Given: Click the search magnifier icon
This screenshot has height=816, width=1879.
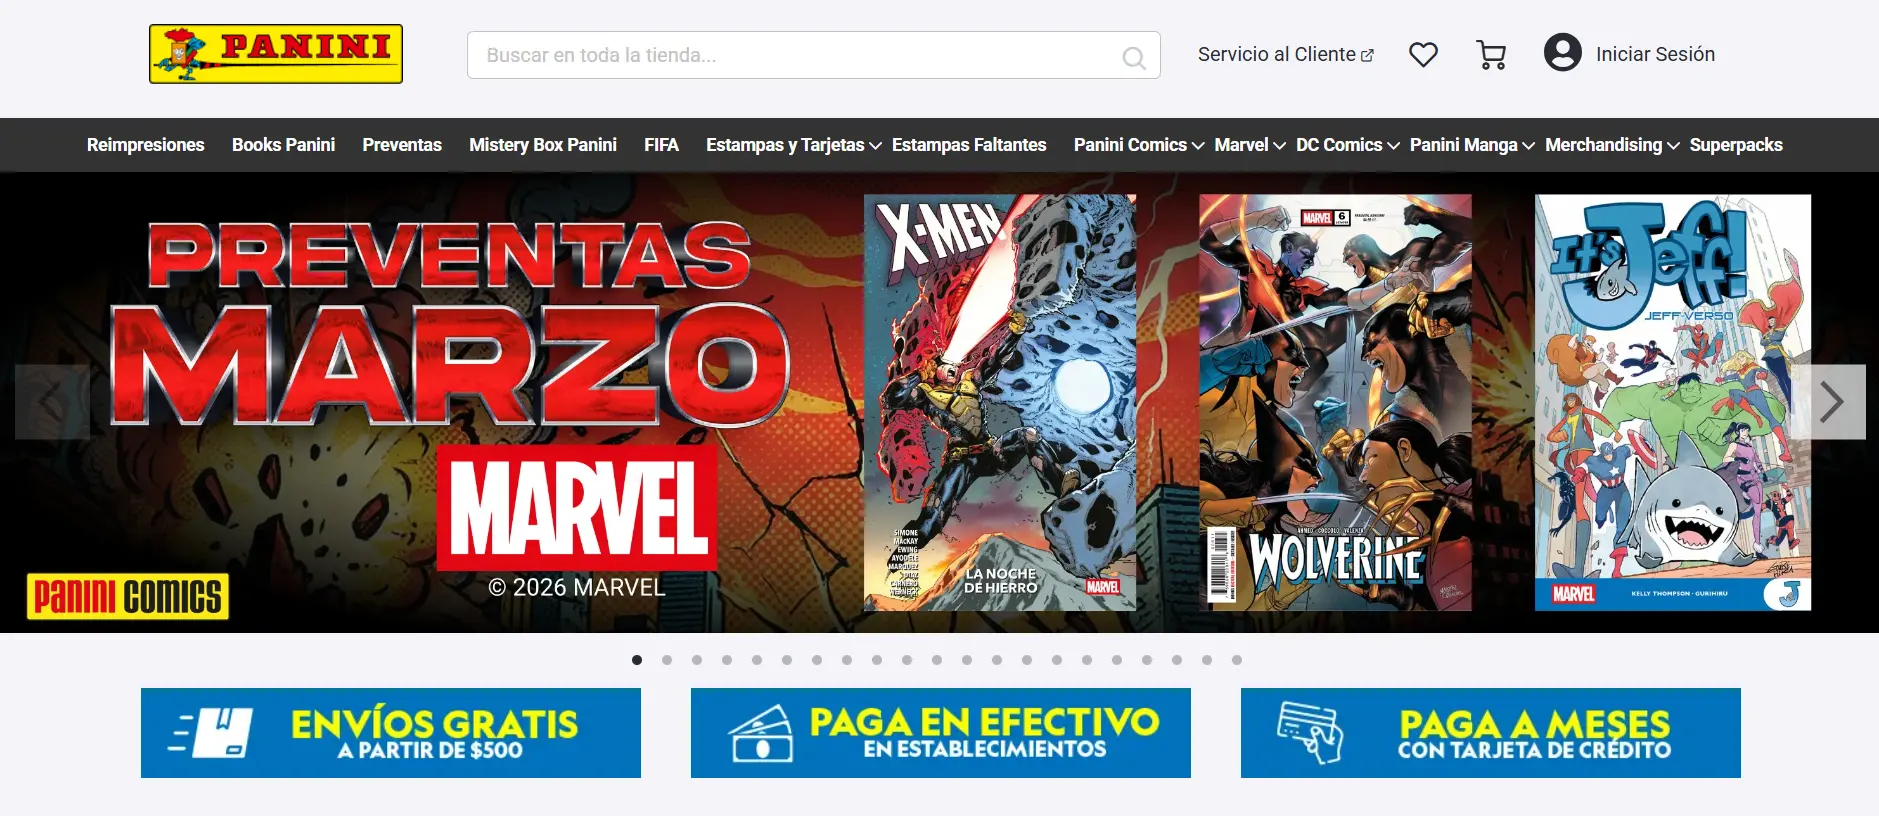Looking at the screenshot, I should [x=1133, y=58].
